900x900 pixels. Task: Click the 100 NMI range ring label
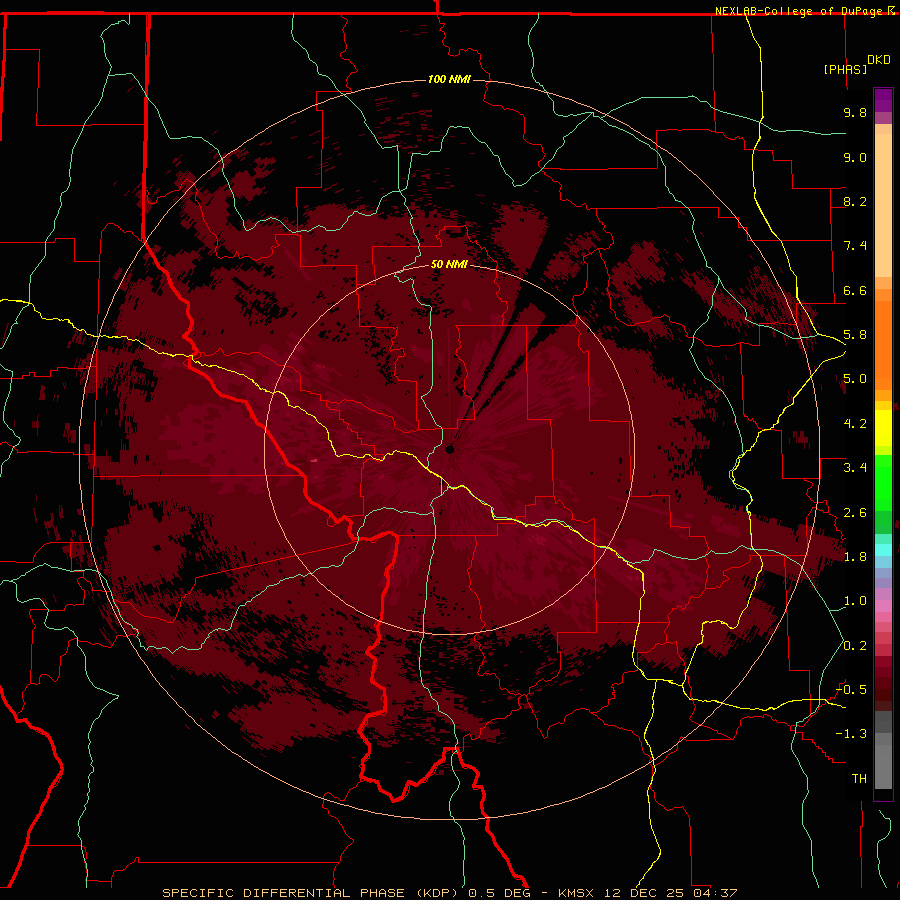click(449, 79)
